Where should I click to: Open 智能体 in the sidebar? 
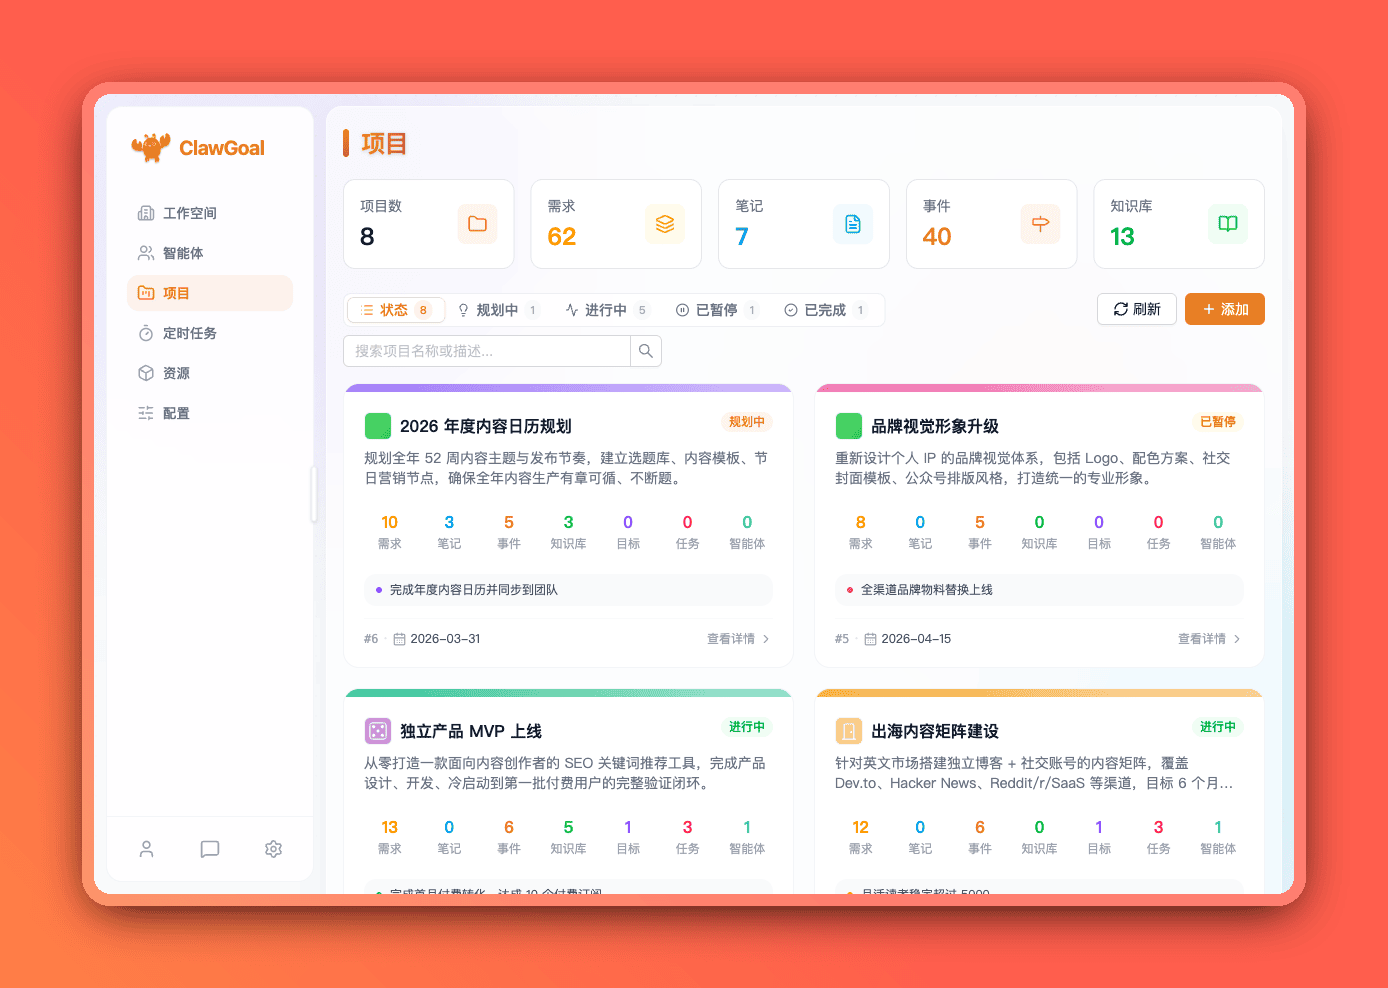coord(210,253)
